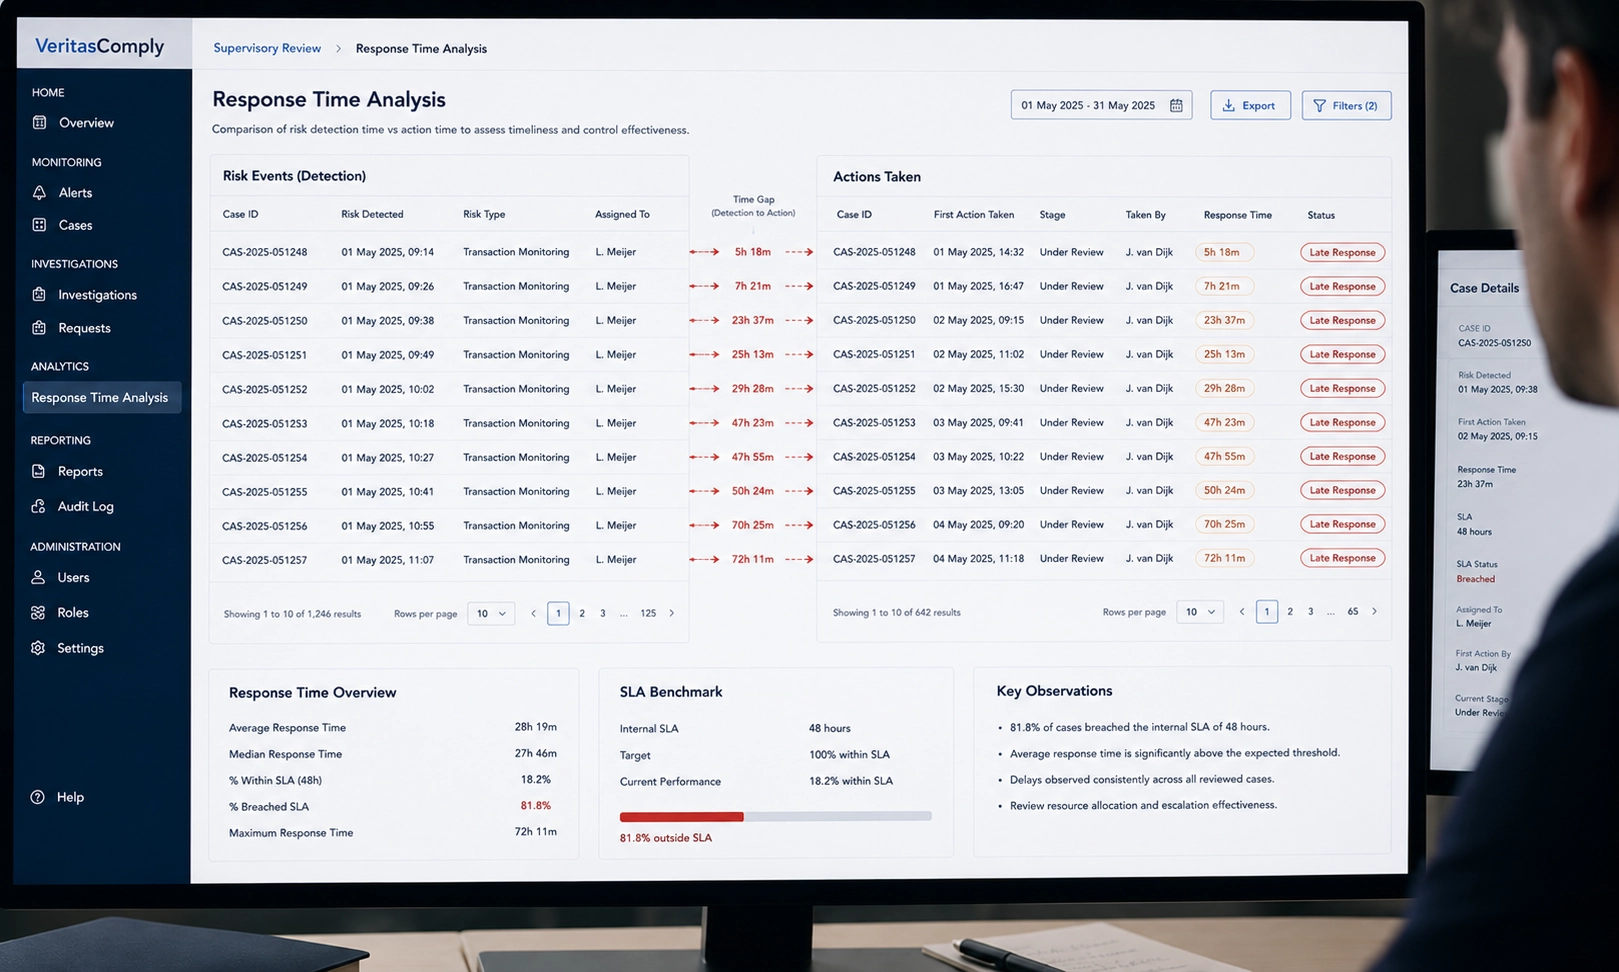Click '81.8% outside SLA' label

click(666, 838)
